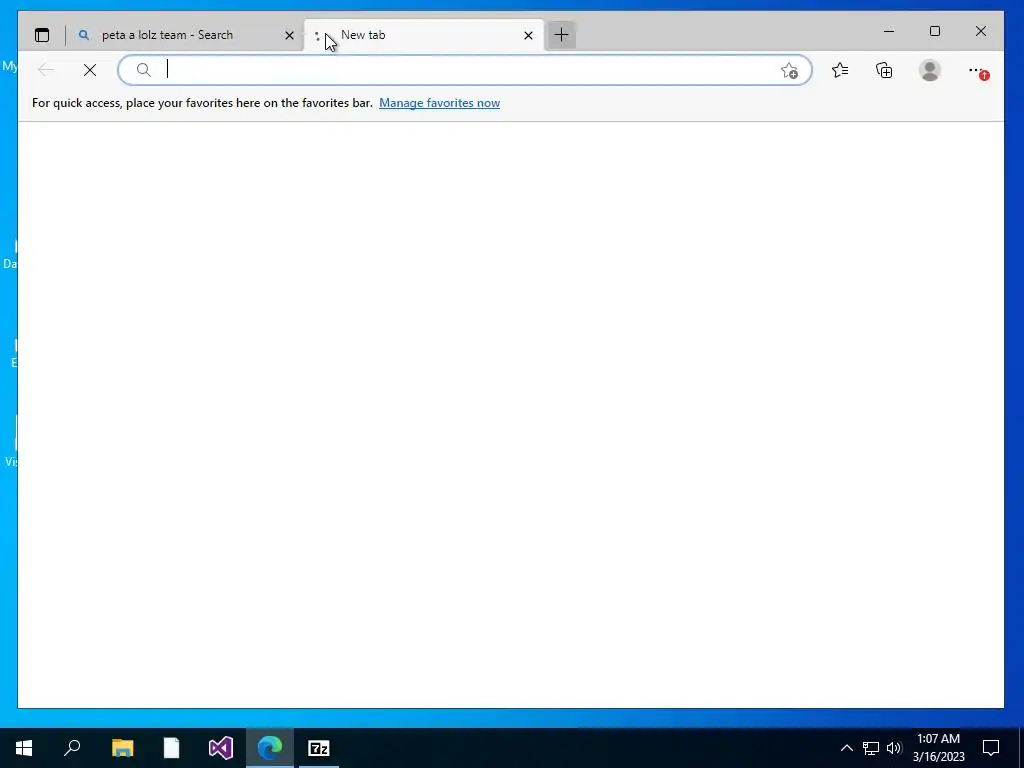This screenshot has width=1024, height=768.
Task: Open the Favorites list icon
Action: pyautogui.click(x=840, y=70)
